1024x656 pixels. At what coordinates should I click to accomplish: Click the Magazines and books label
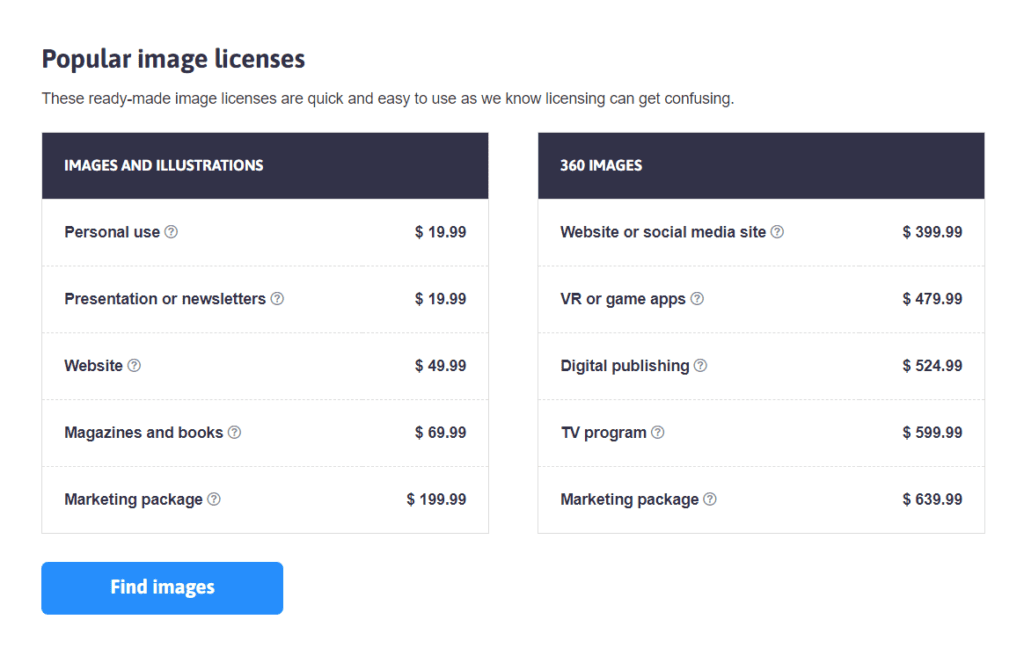[x=144, y=432]
